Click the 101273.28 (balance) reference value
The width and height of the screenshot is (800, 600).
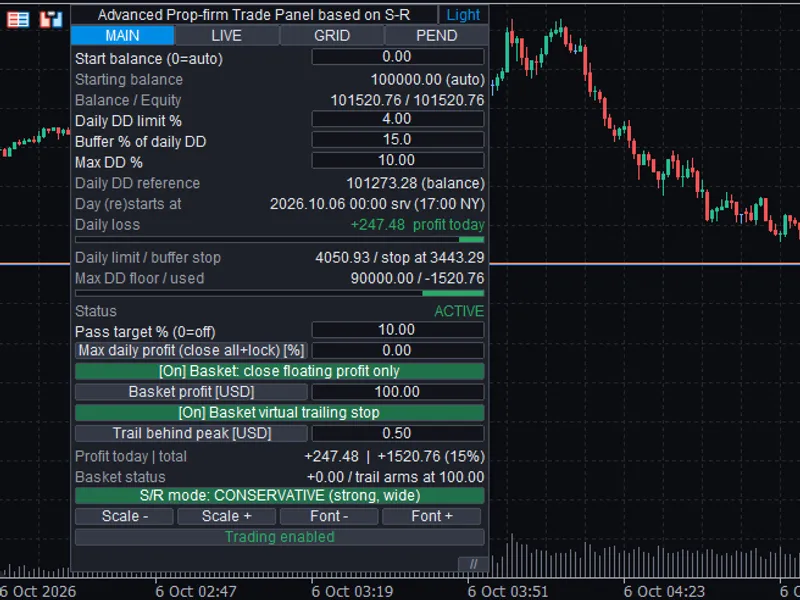[415, 183]
